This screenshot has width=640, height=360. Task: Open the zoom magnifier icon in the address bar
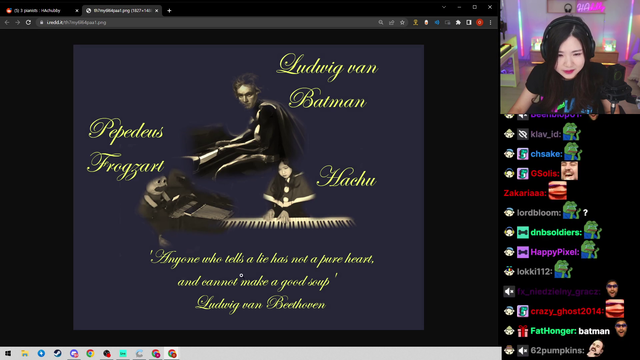[x=381, y=22]
